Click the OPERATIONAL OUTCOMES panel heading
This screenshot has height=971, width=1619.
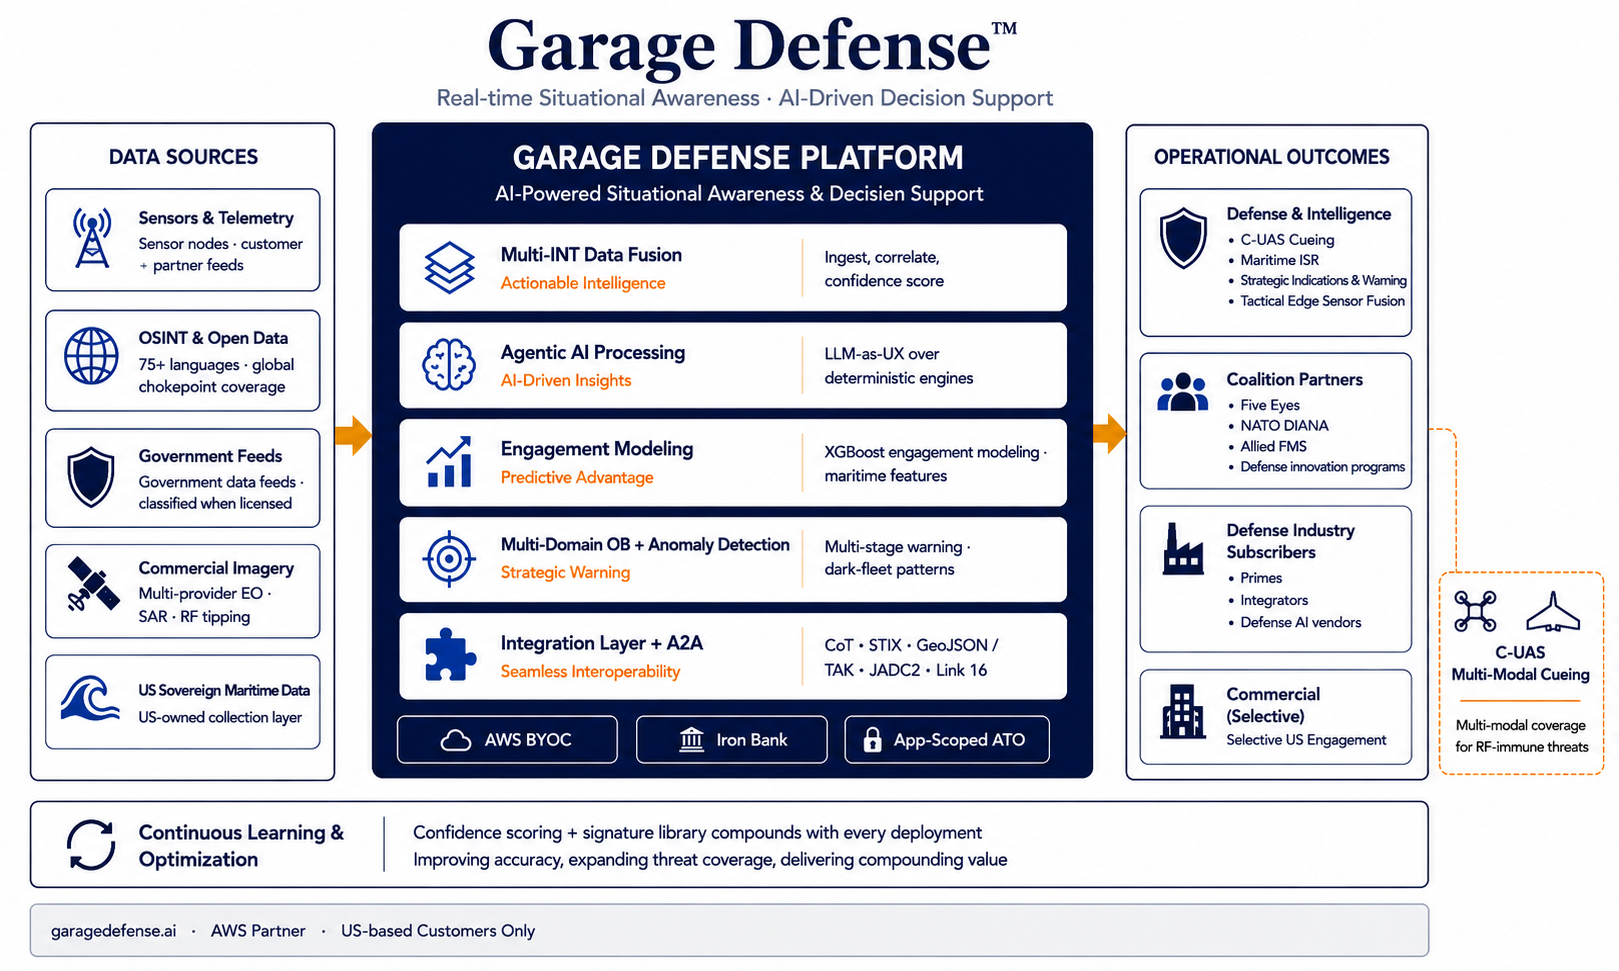pos(1272,157)
